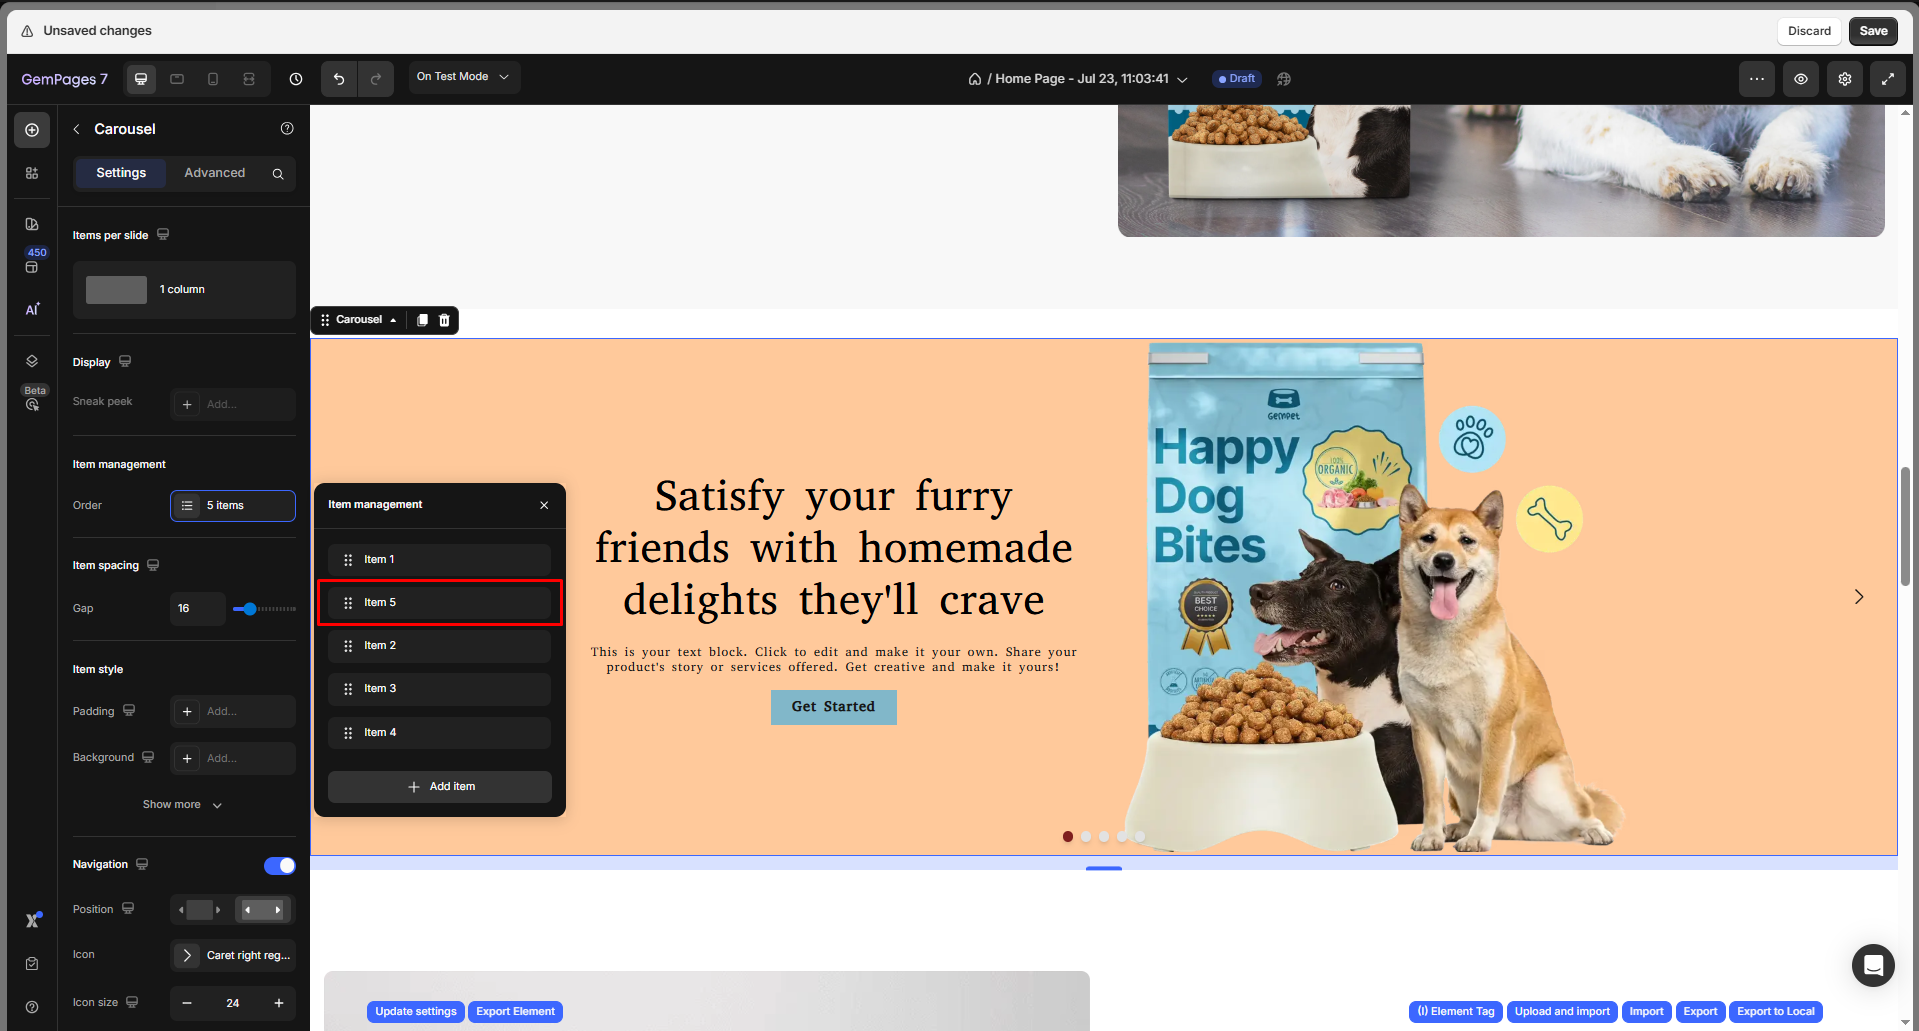Image resolution: width=1919 pixels, height=1031 pixels.
Task: Open the chat support bubble
Action: tap(1873, 966)
